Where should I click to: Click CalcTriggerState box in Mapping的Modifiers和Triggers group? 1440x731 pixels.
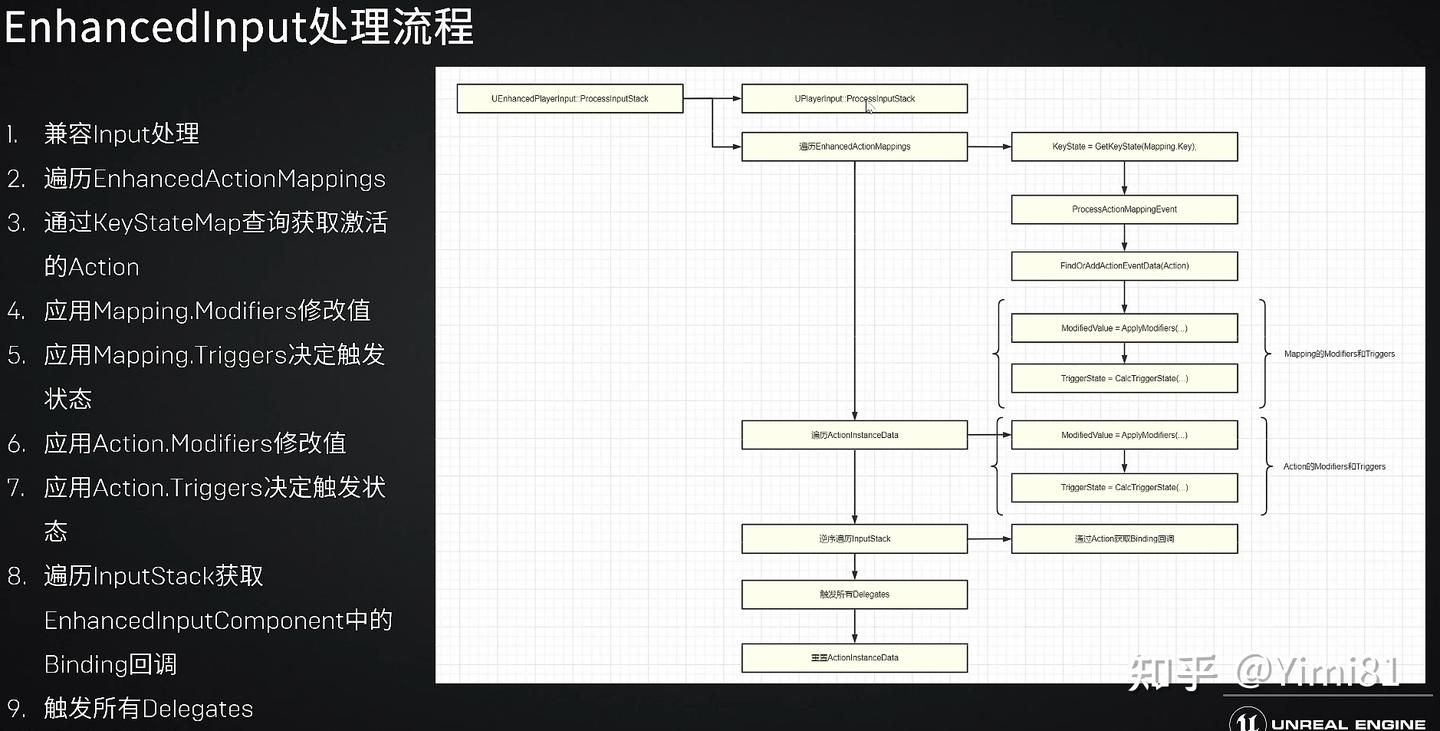pyautogui.click(x=1124, y=379)
